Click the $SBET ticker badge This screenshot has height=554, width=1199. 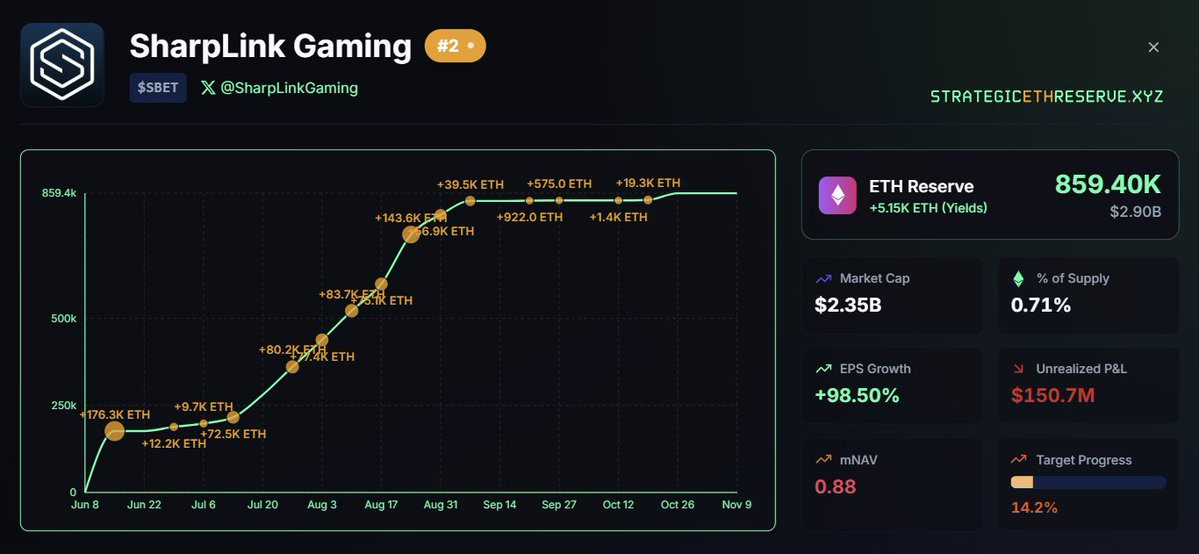point(158,88)
